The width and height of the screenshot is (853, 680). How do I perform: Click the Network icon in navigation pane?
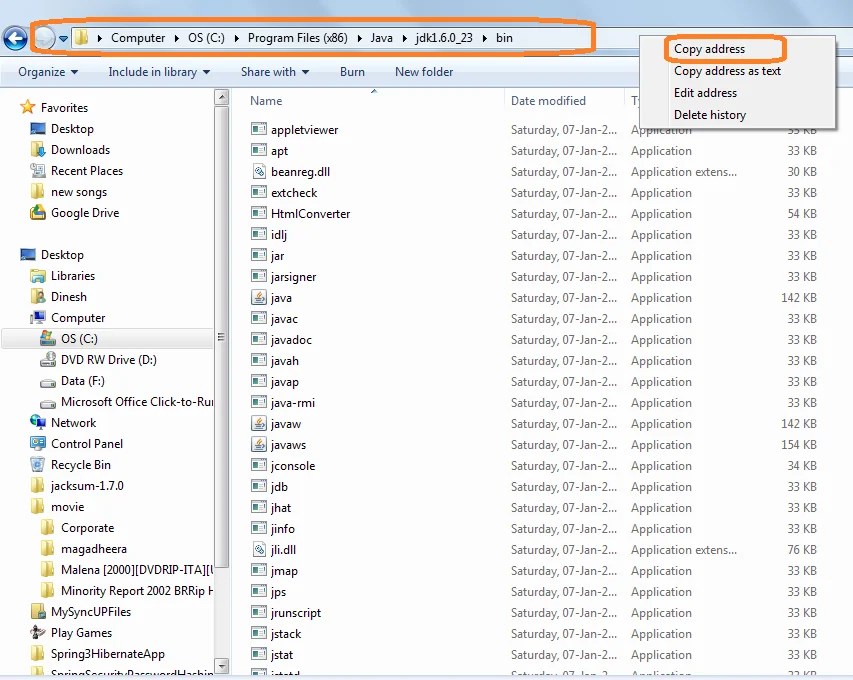click(38, 422)
